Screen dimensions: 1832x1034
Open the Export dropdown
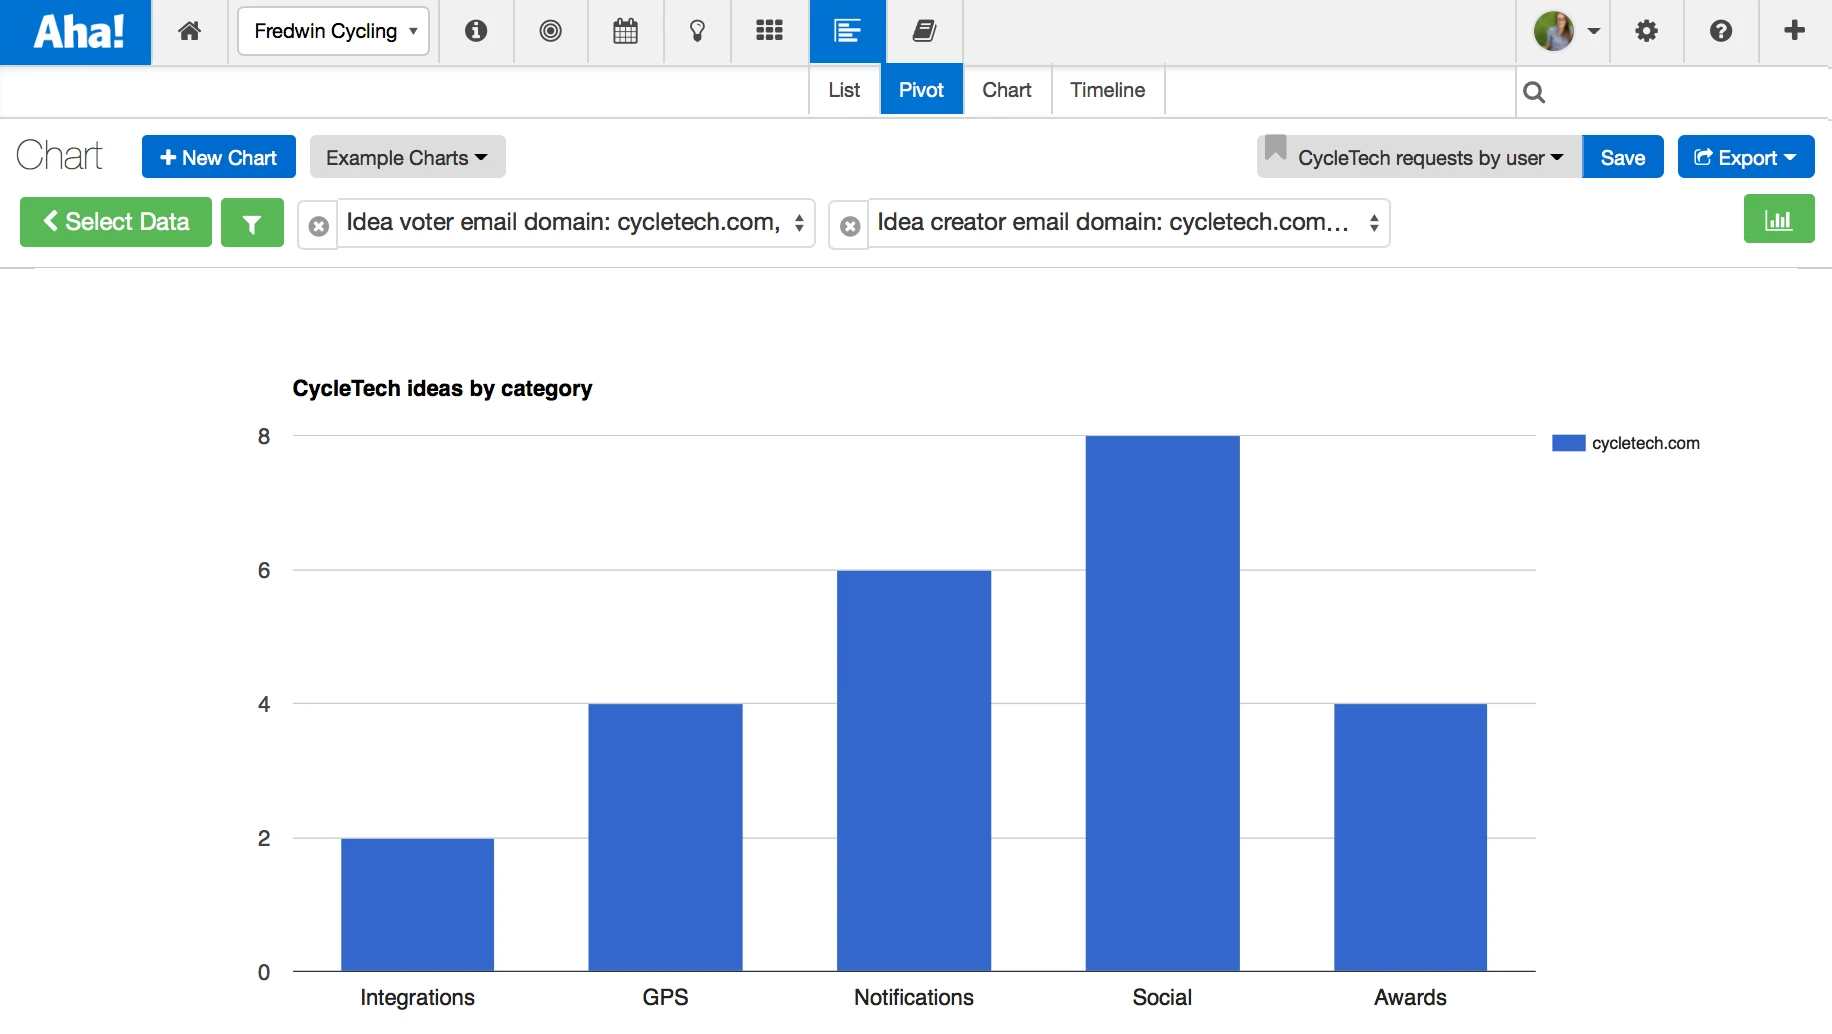pyautogui.click(x=1746, y=157)
